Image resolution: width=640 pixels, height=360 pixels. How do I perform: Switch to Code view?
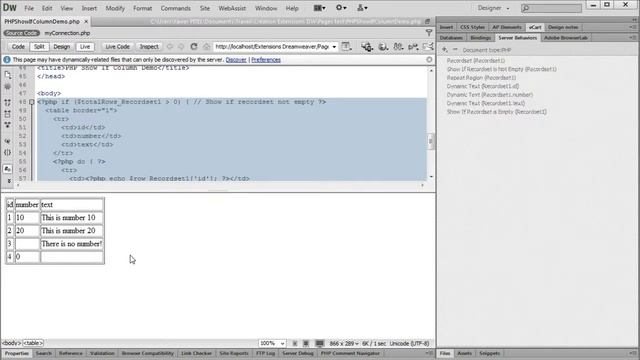pos(18,47)
